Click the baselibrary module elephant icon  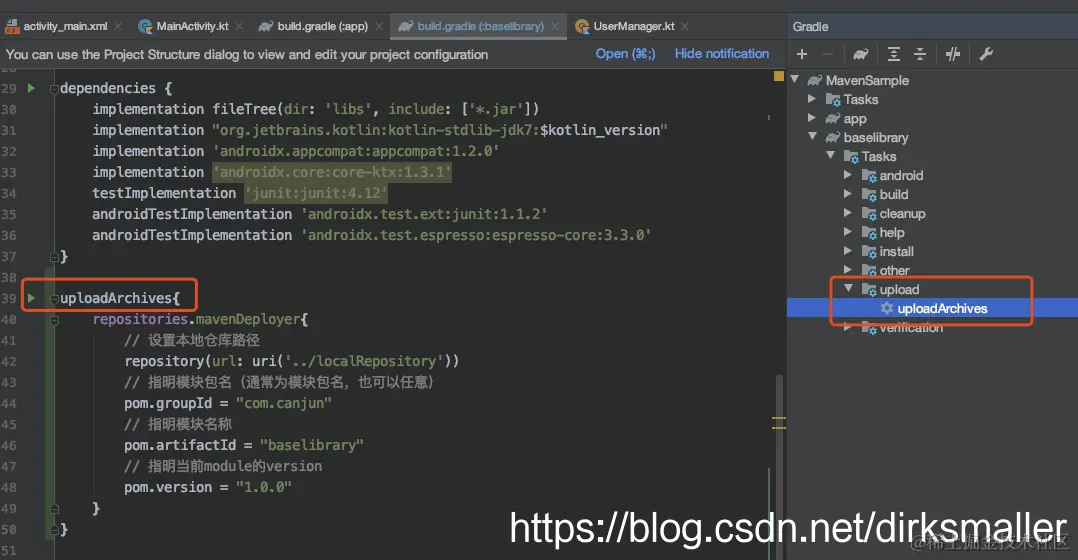point(833,137)
